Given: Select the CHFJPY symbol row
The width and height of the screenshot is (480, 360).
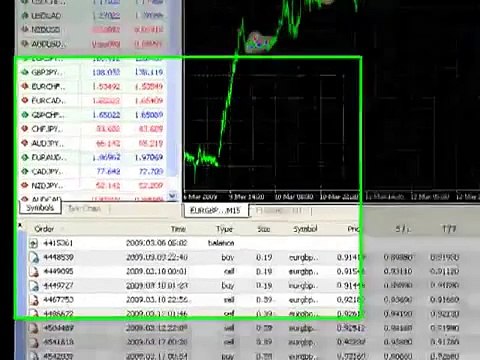Looking at the screenshot, I should (x=93, y=129).
